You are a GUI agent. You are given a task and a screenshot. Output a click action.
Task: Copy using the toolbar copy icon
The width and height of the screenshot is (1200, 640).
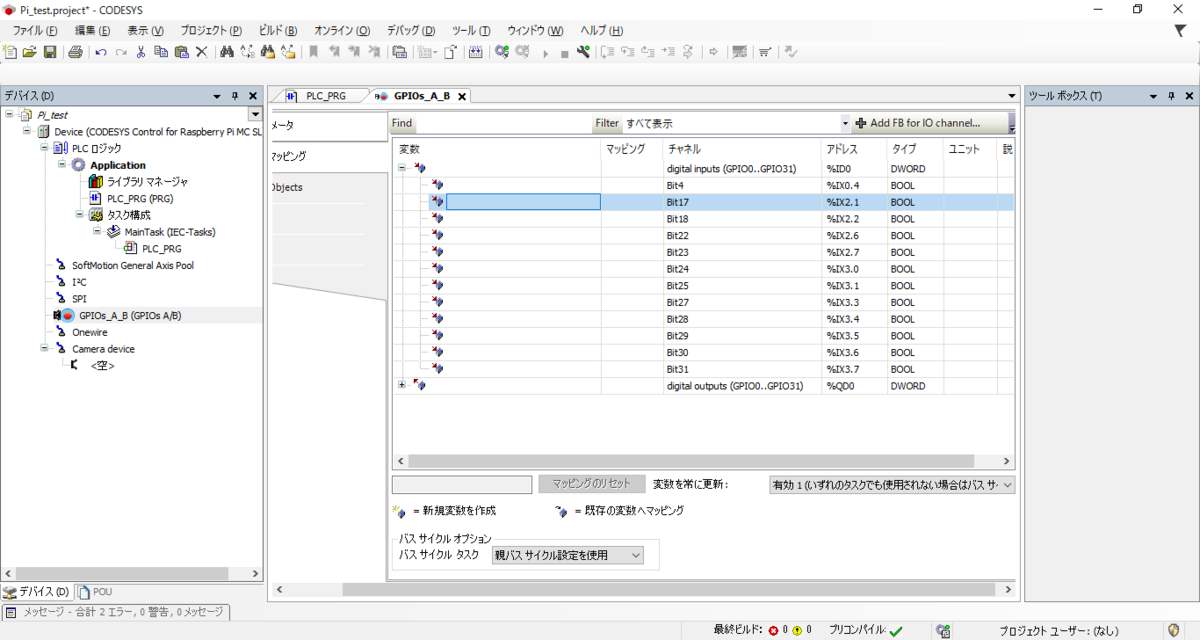pos(161,52)
